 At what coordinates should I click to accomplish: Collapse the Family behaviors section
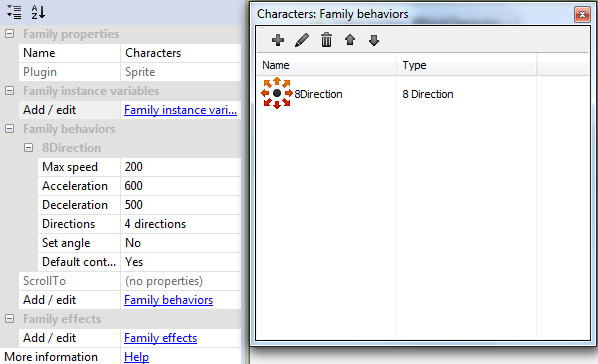pyautogui.click(x=10, y=129)
